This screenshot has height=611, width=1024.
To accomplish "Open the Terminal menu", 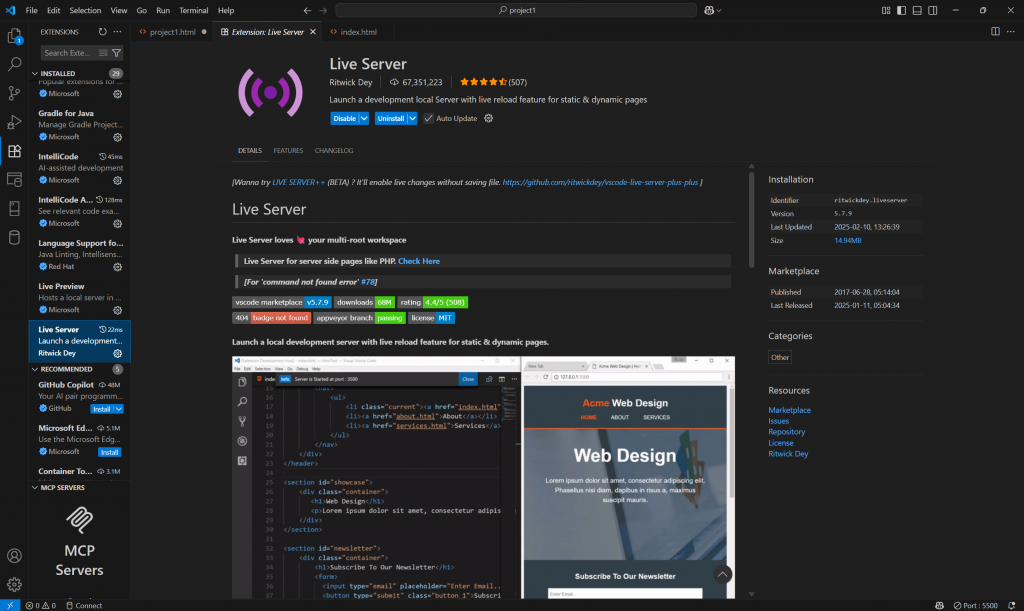I will pyautogui.click(x=193, y=10).
